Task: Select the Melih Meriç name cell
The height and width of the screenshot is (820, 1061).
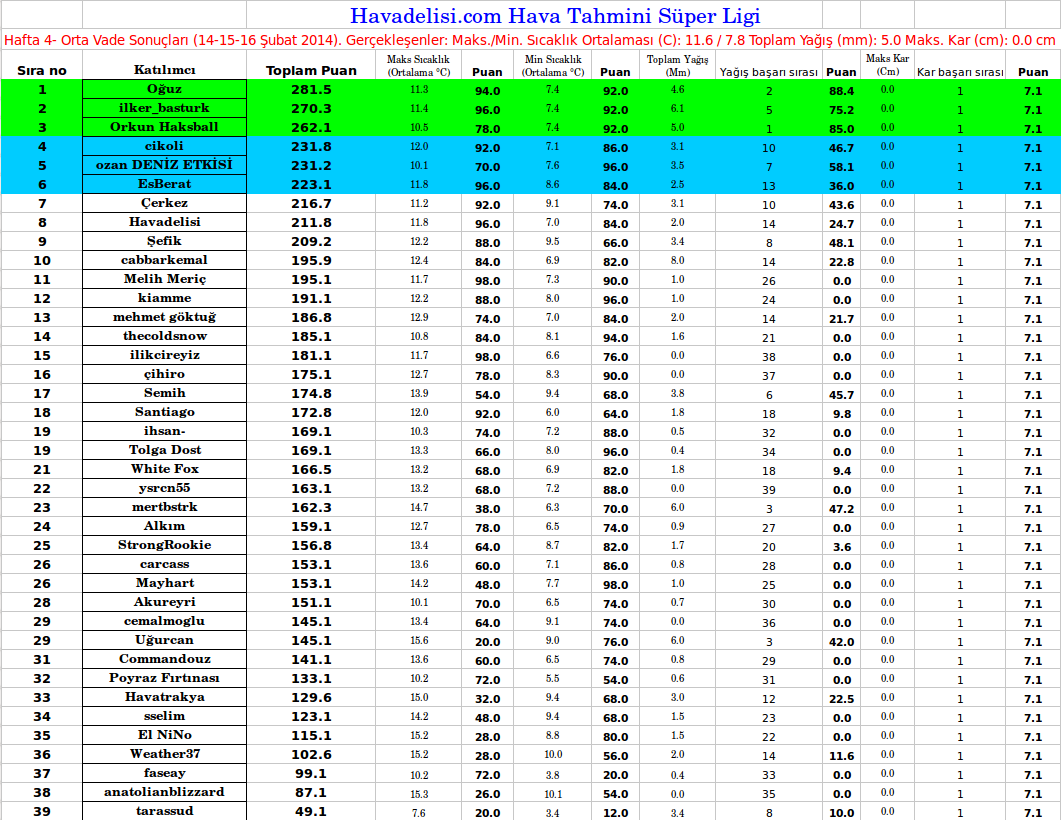Action: (164, 280)
